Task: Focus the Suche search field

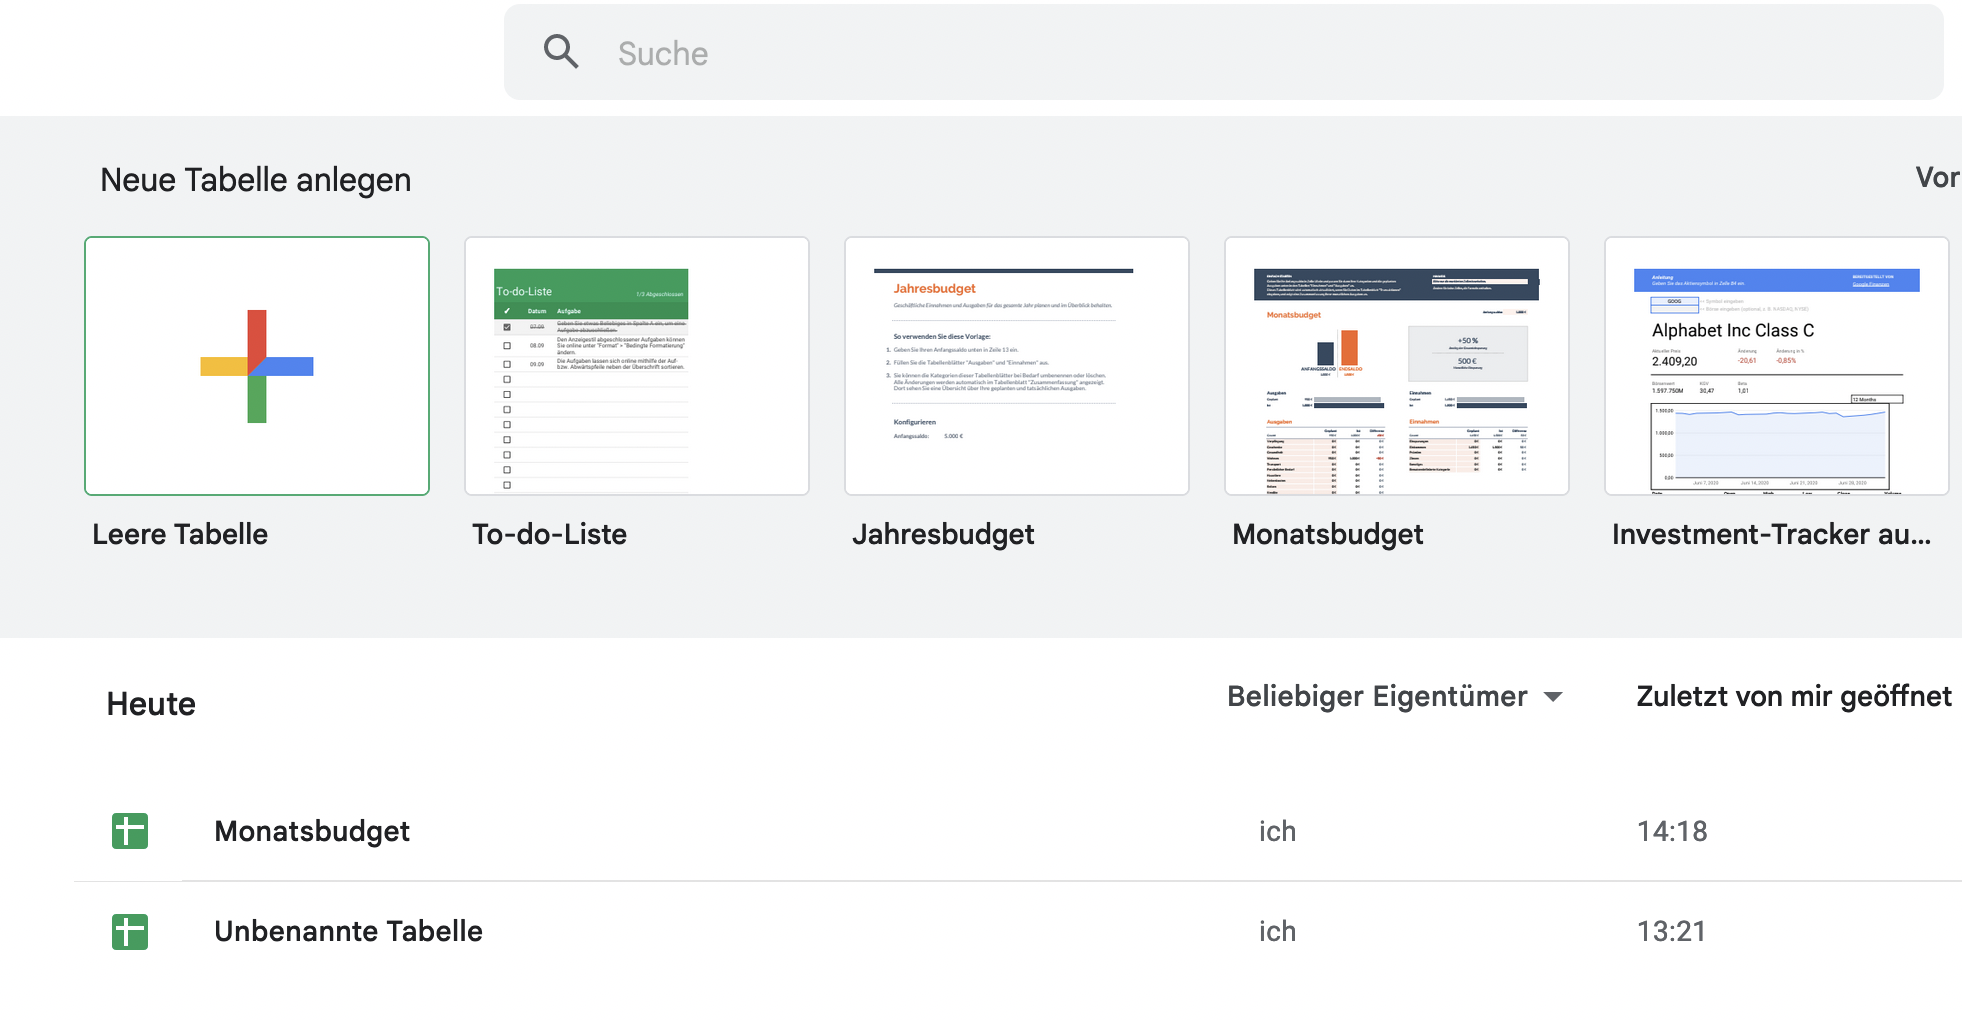Action: (x=1223, y=52)
